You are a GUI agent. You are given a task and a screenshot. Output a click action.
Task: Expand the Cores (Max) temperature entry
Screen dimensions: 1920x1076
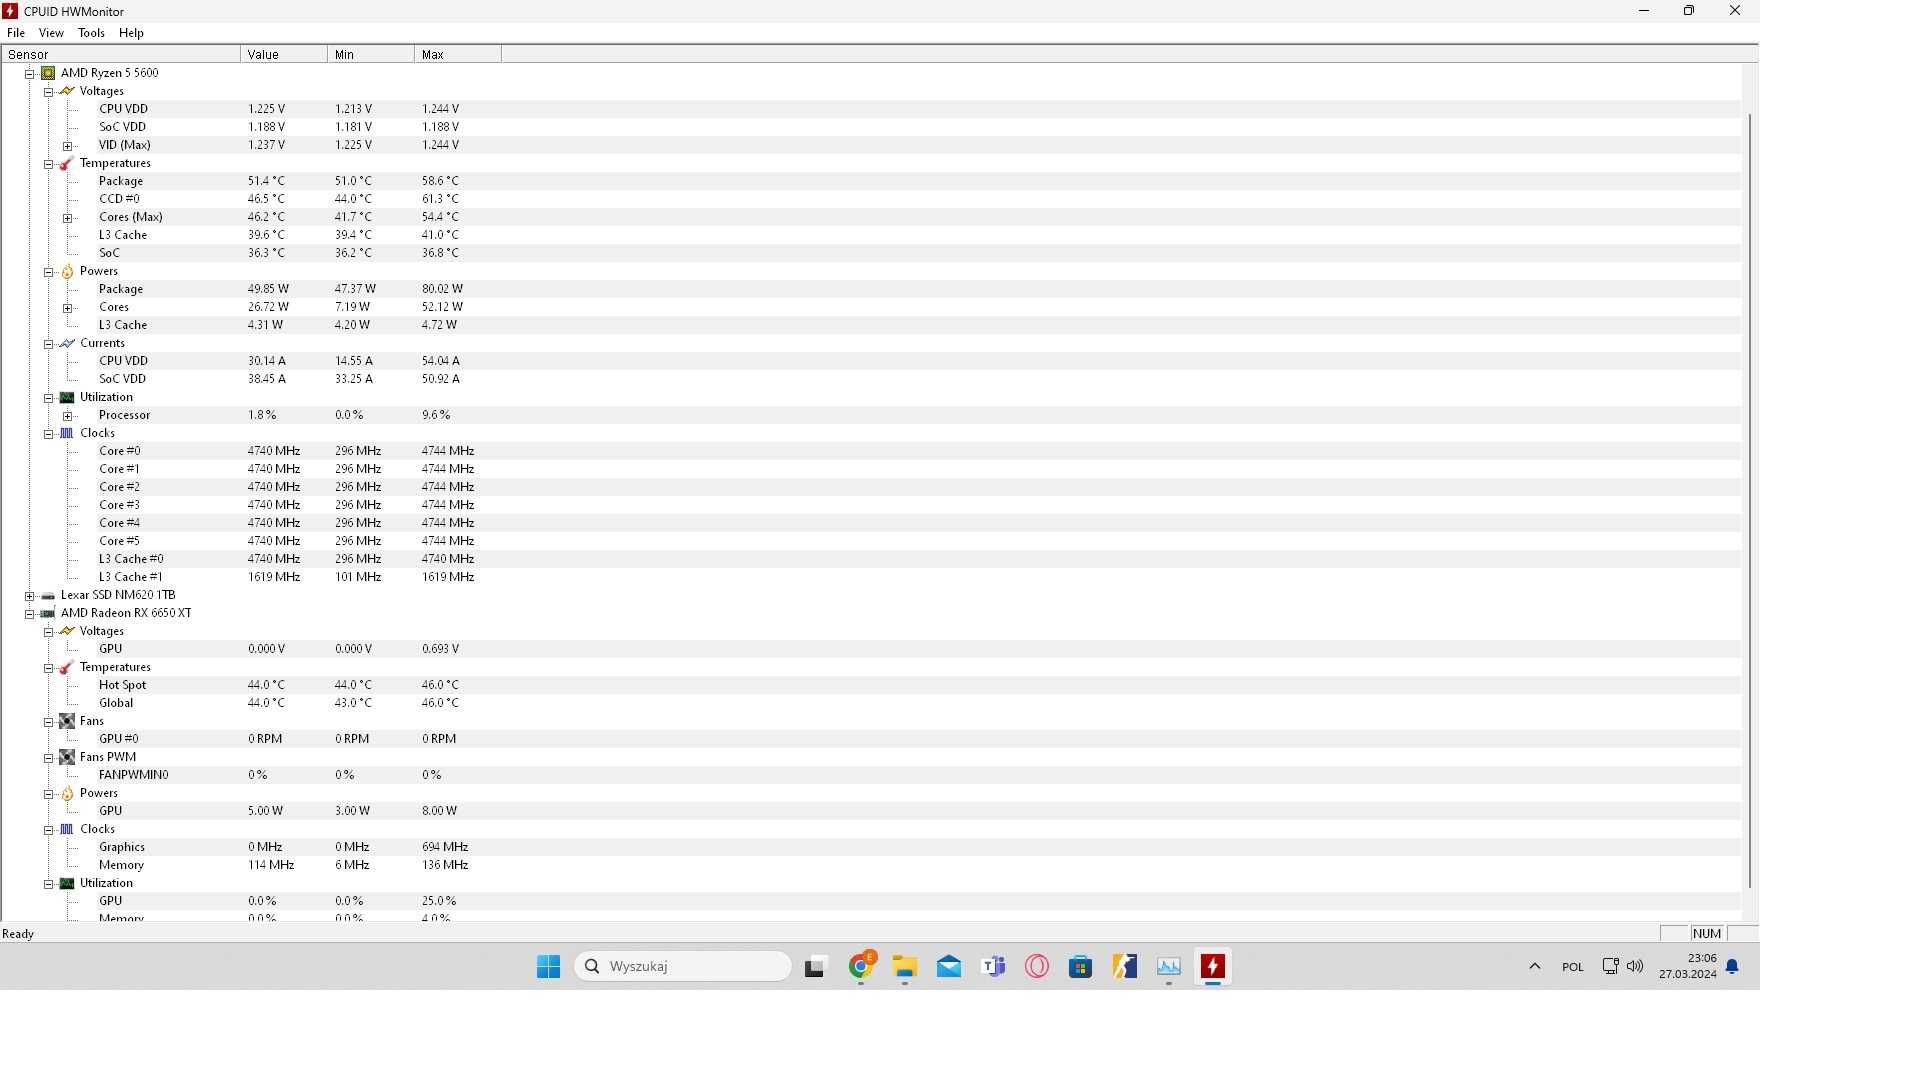pos(67,217)
